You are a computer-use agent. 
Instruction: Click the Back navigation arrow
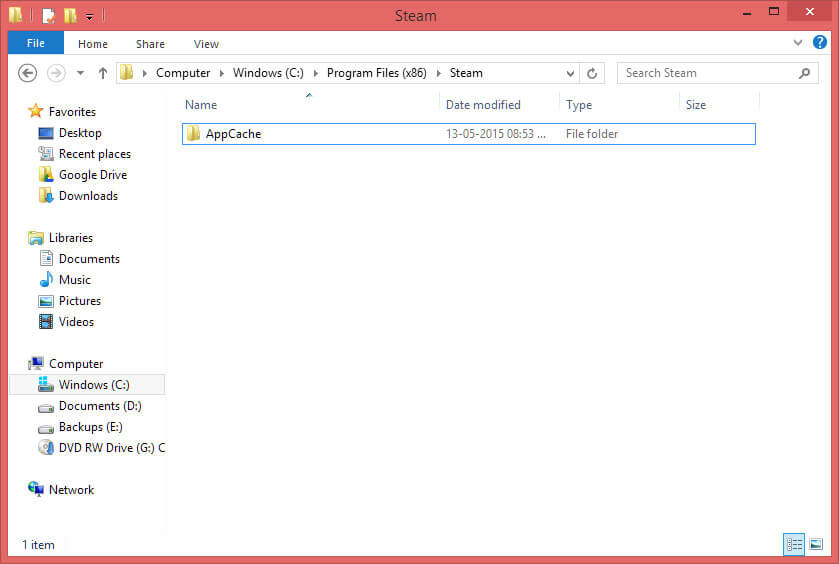click(x=27, y=73)
